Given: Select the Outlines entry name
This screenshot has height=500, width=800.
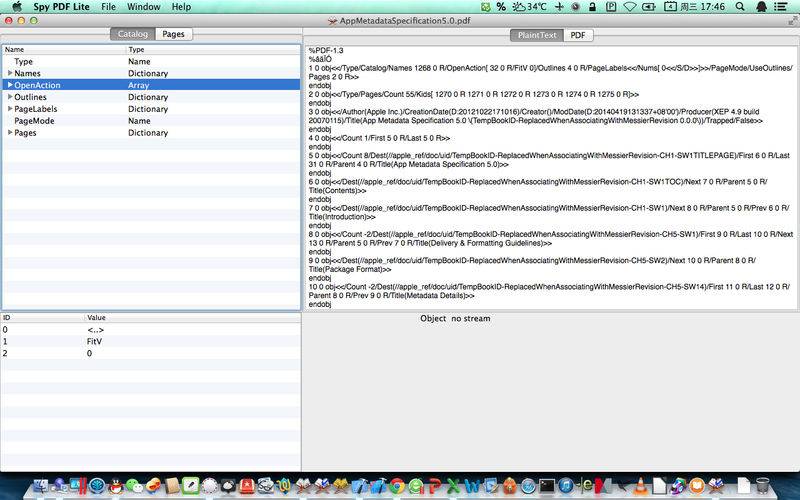Looking at the screenshot, I should pos(30,97).
